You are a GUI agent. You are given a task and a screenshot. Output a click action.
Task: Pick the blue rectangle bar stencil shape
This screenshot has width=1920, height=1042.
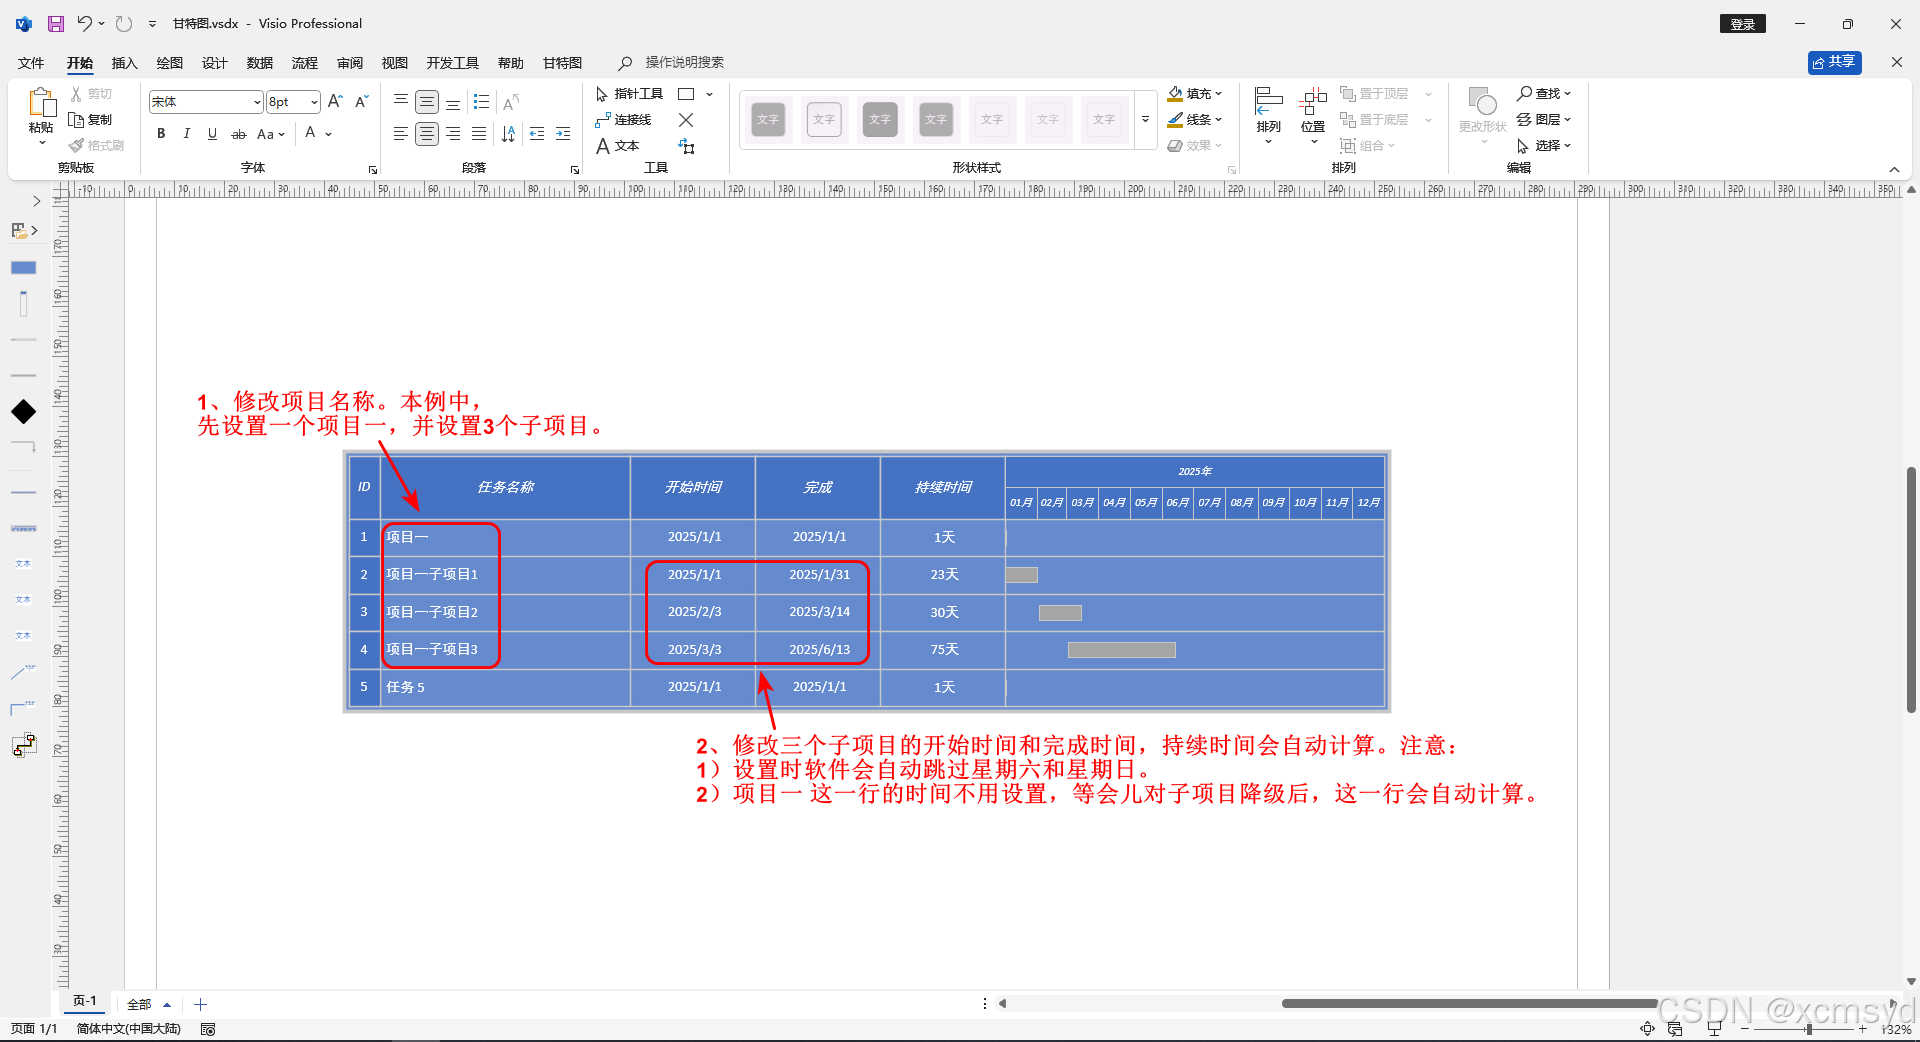pyautogui.click(x=23, y=268)
